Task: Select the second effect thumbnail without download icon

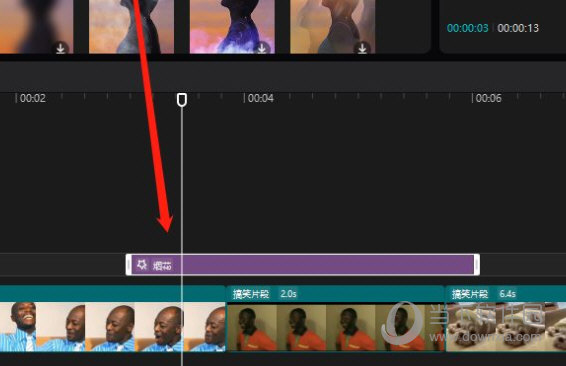Action: [131, 27]
